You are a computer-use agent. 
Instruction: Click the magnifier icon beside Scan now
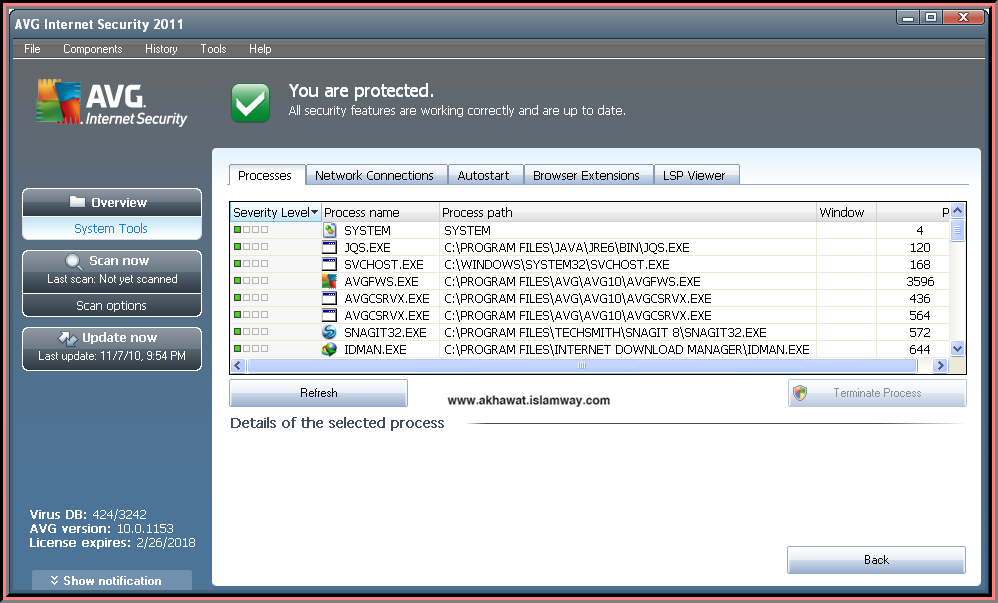[x=74, y=261]
